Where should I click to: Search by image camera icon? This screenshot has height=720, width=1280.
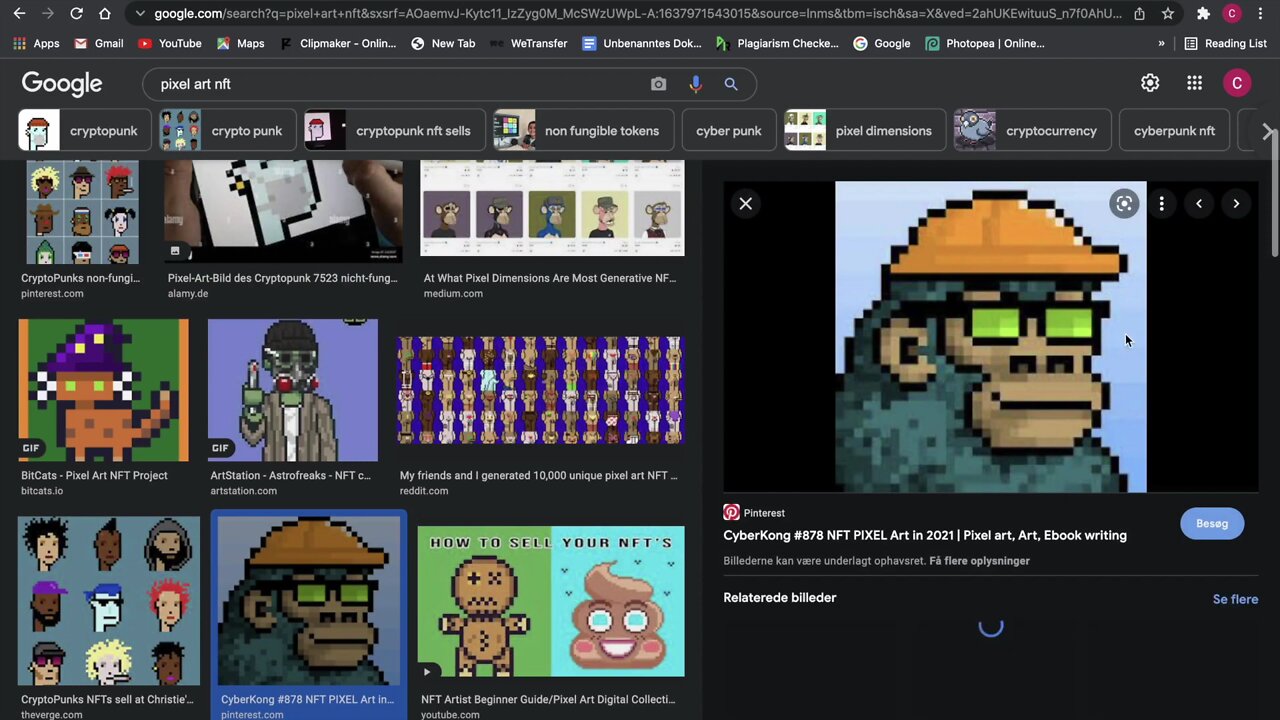pyautogui.click(x=658, y=84)
